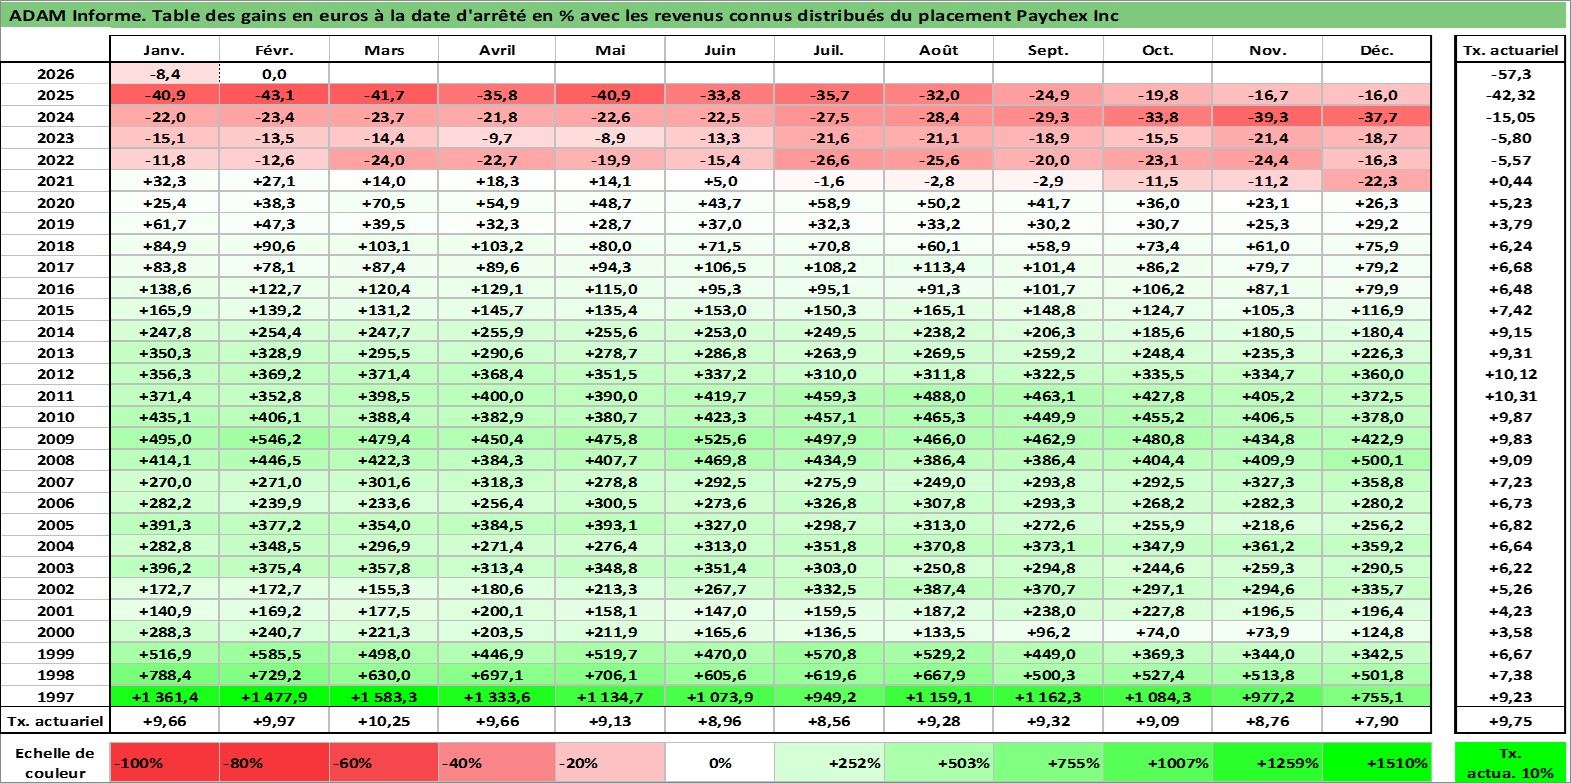Click the Tx. actuariel bottom row label
This screenshot has height=783, width=1571.
55,721
